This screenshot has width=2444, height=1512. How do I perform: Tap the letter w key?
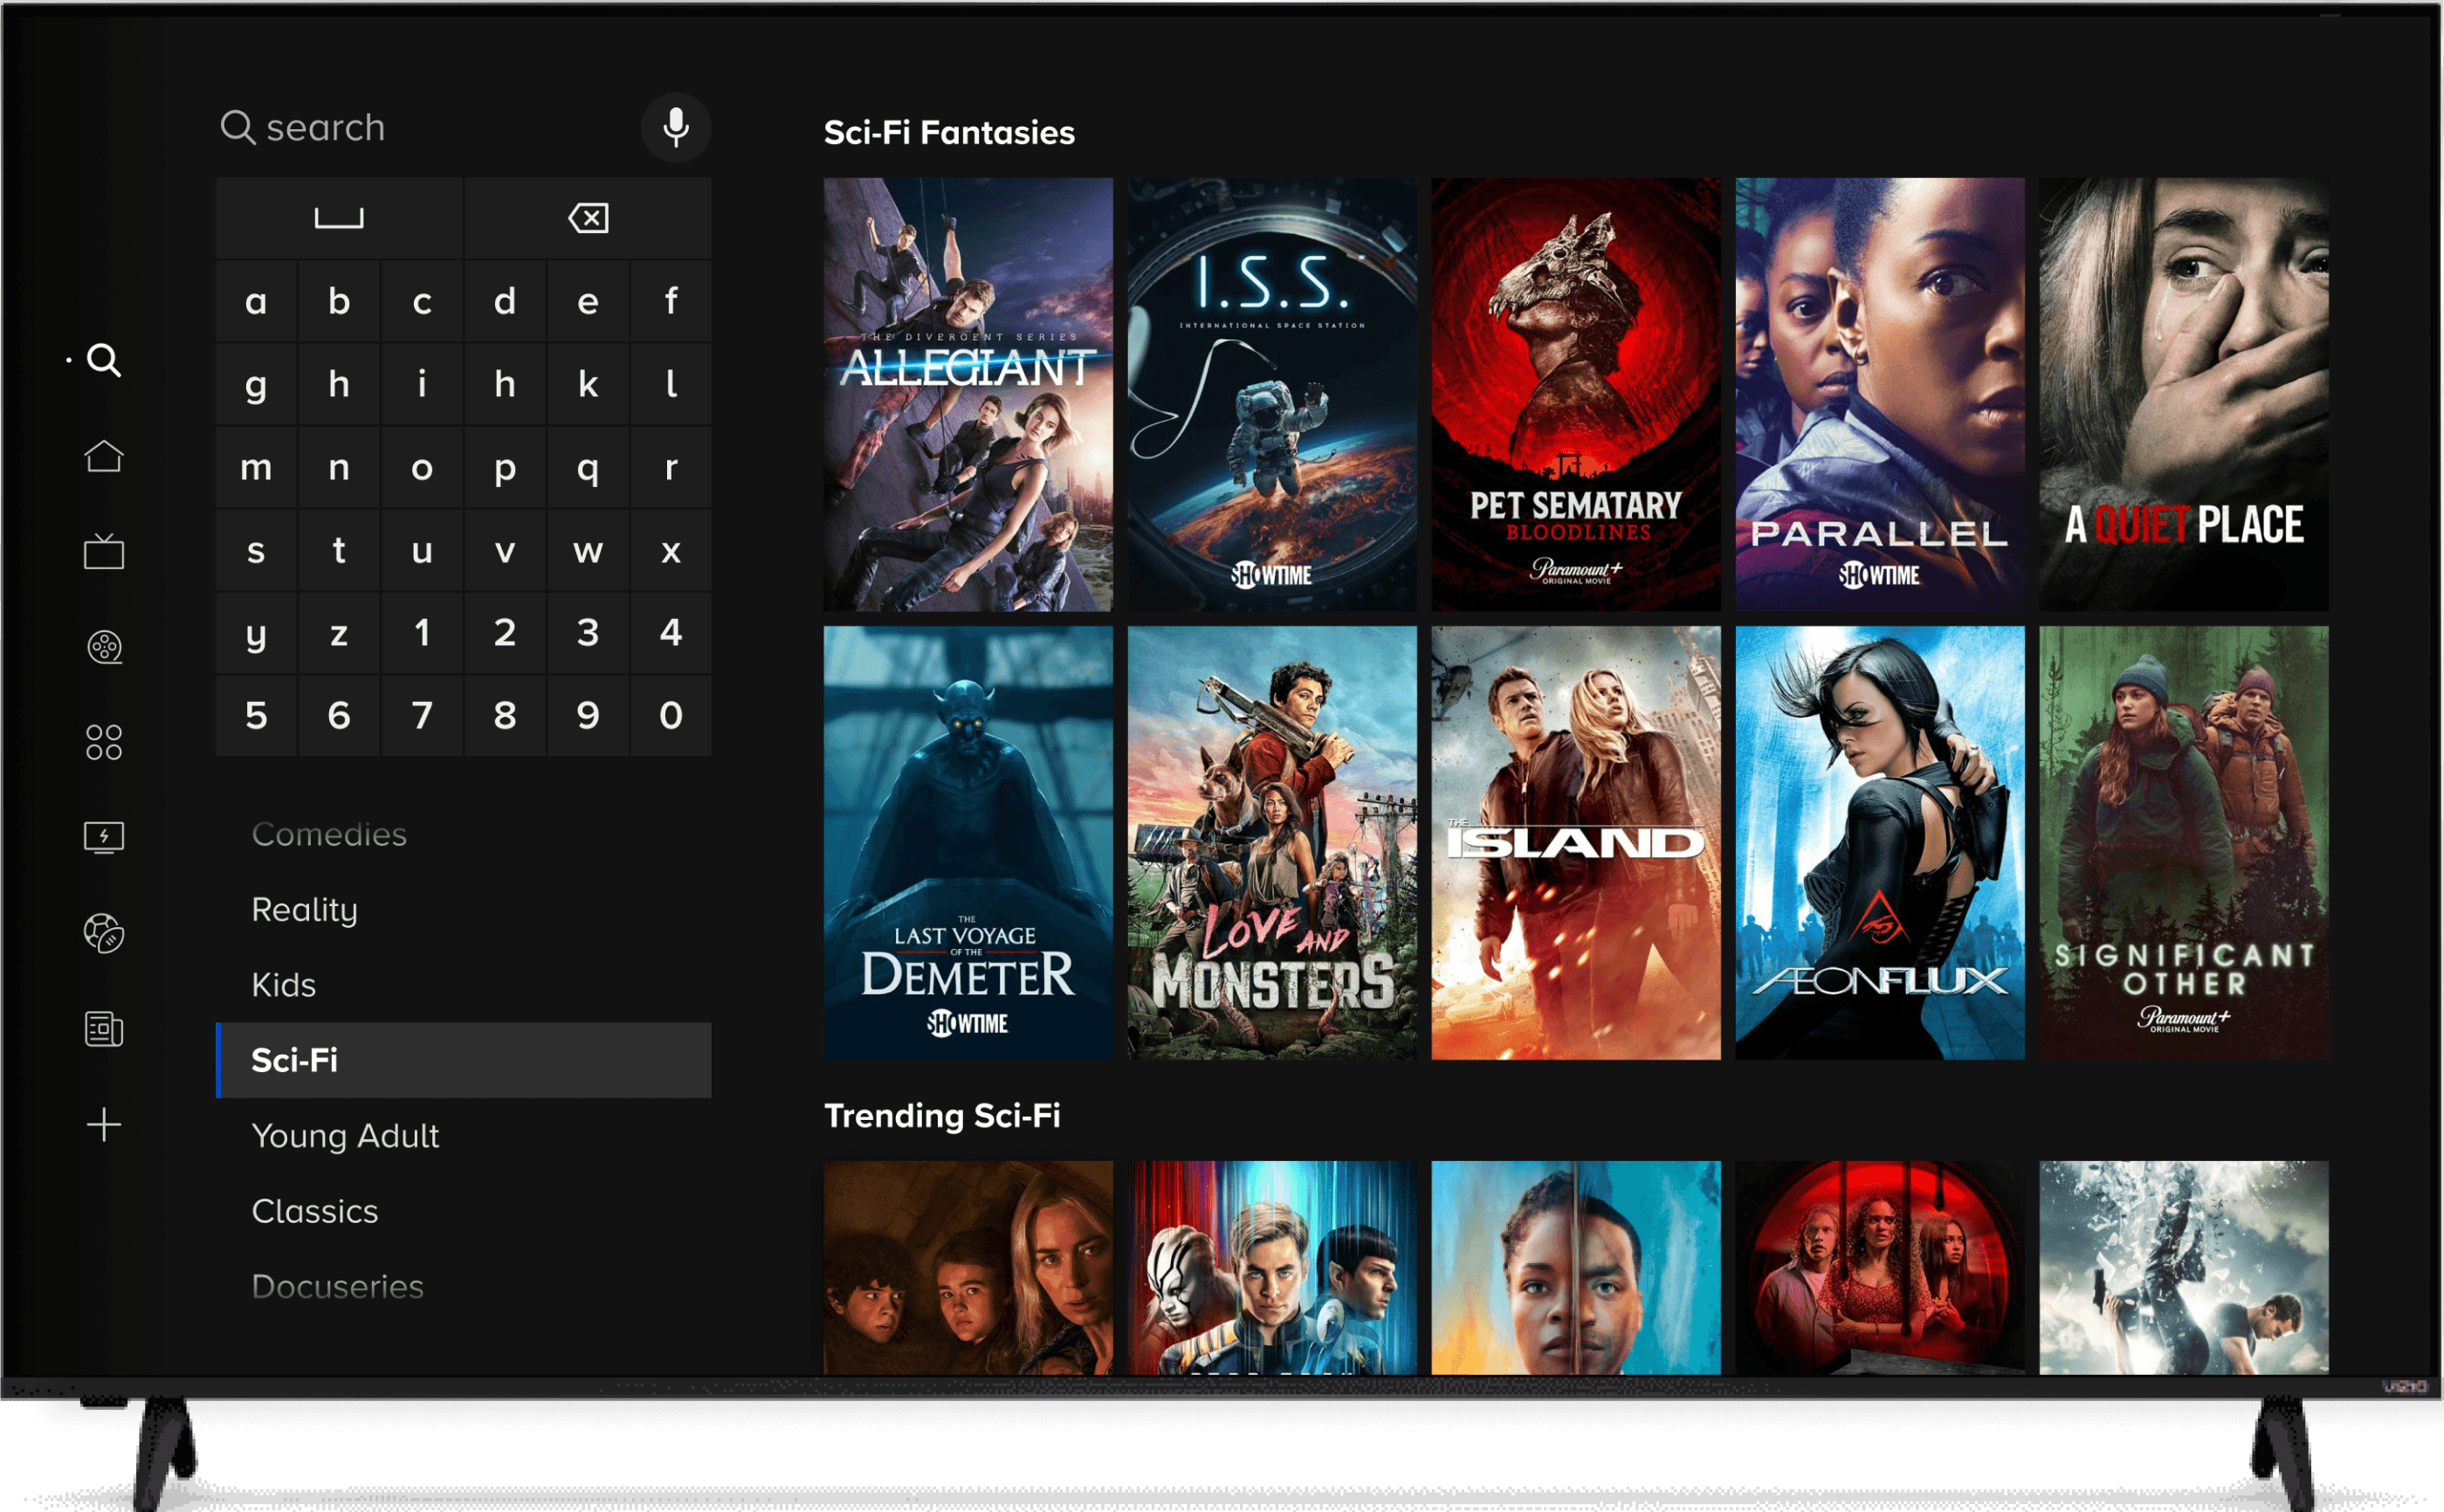point(588,550)
